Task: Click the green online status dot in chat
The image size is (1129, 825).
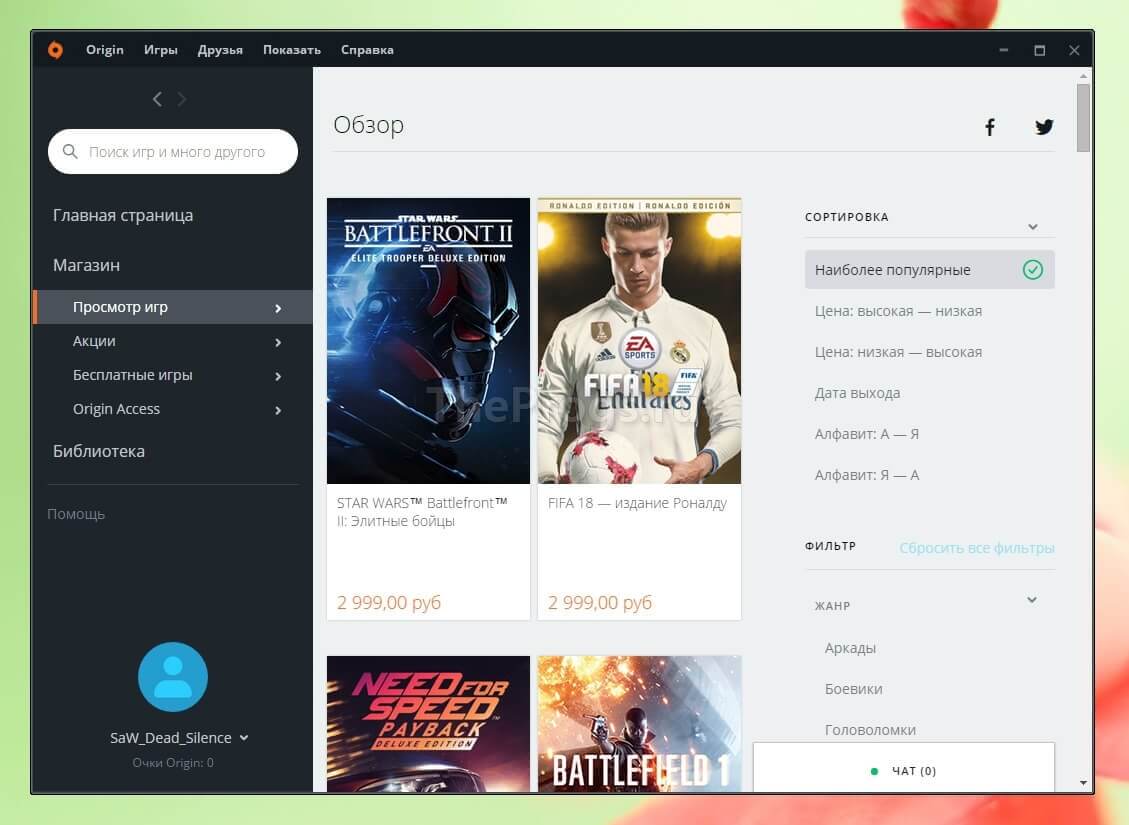Action: (874, 771)
